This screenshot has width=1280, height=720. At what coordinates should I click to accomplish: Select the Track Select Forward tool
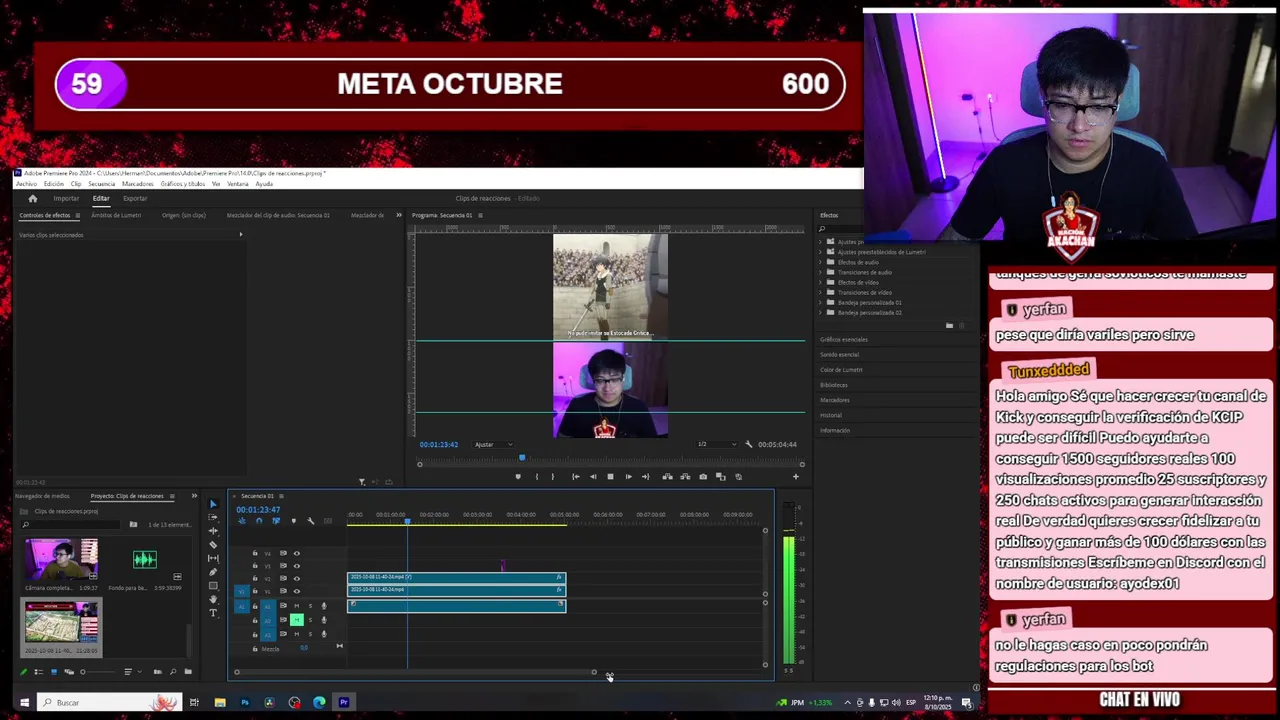coord(213,517)
